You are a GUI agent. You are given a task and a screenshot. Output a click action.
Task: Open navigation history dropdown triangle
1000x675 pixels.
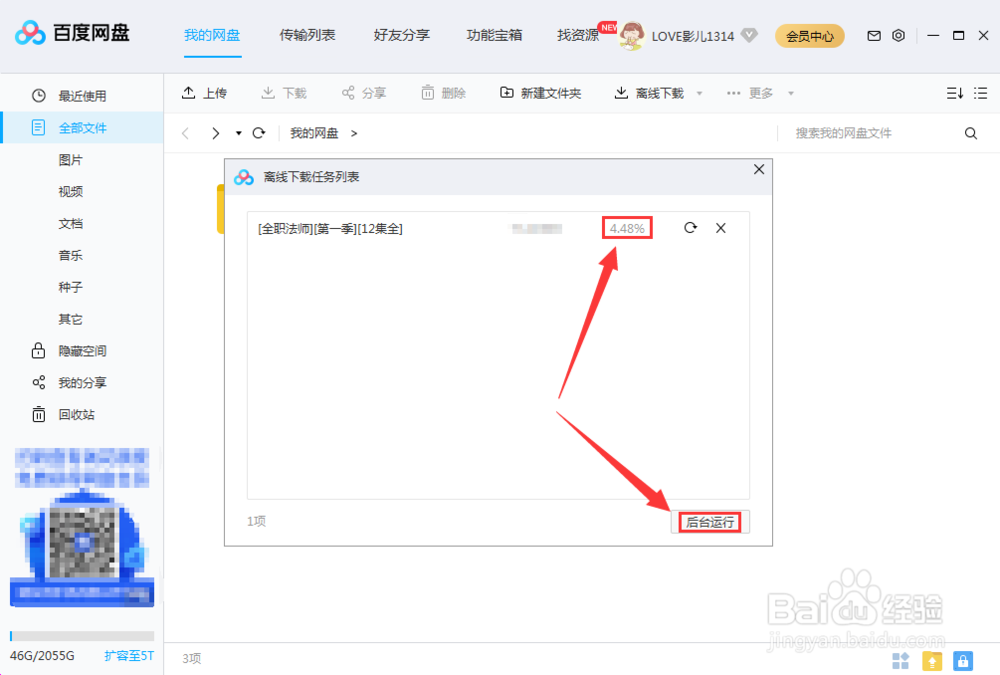[239, 133]
